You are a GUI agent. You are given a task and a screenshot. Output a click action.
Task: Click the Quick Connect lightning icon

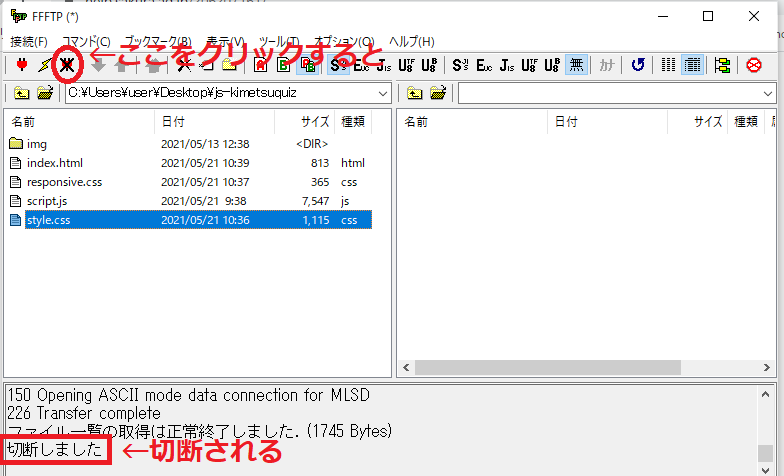coord(45,64)
